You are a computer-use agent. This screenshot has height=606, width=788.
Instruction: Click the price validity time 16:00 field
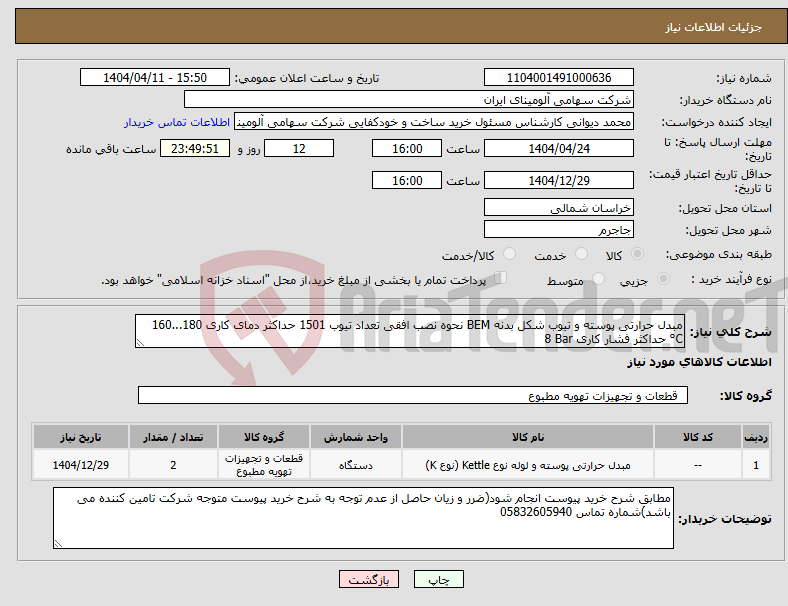tap(407, 180)
